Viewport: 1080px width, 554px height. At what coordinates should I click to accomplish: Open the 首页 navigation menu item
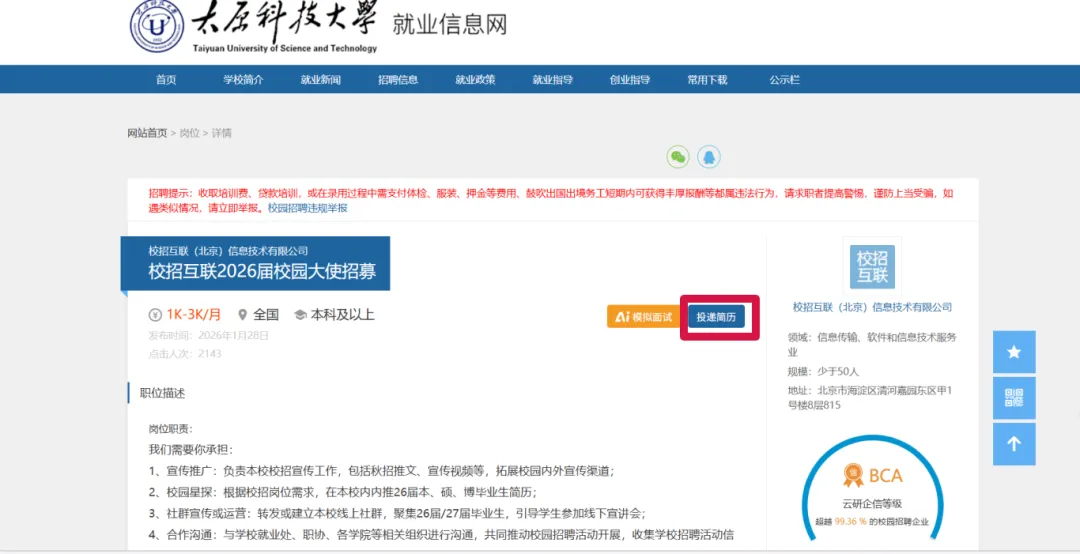[x=166, y=79]
